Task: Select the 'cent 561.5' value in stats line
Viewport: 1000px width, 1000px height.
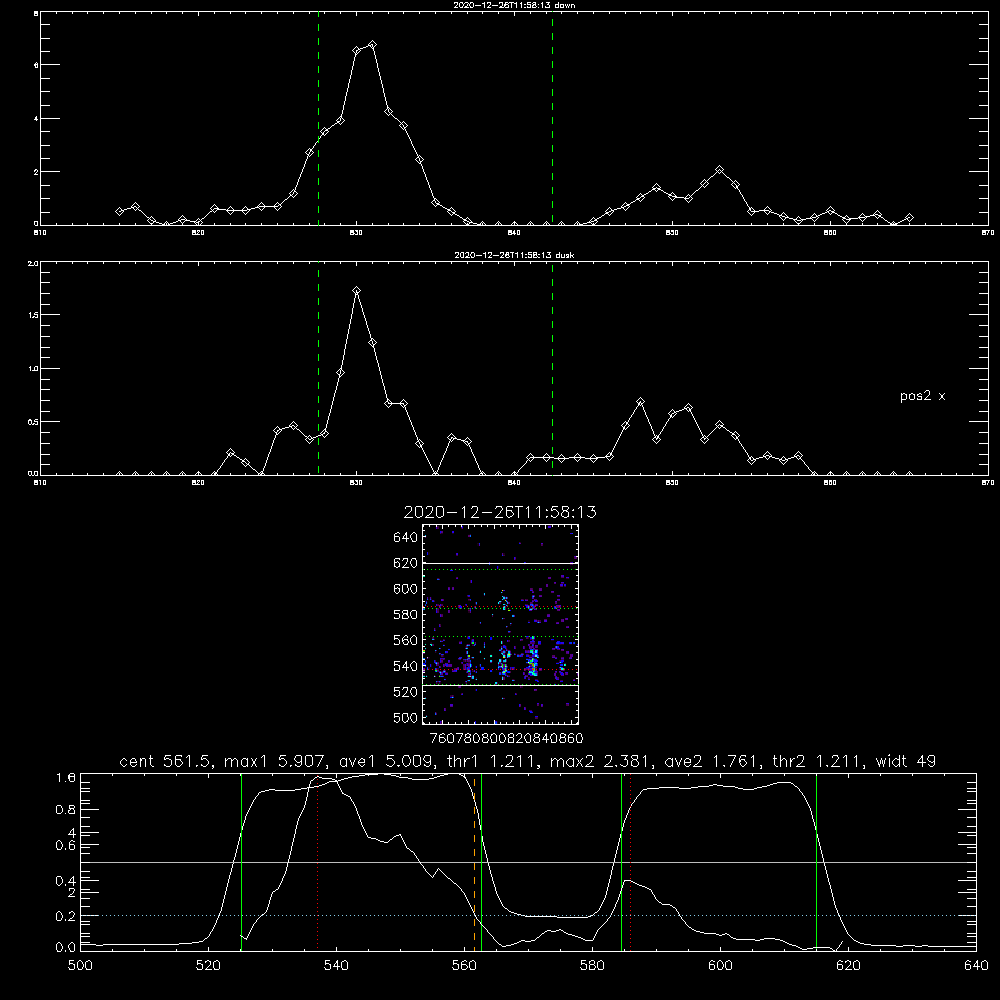Action: coord(167,761)
